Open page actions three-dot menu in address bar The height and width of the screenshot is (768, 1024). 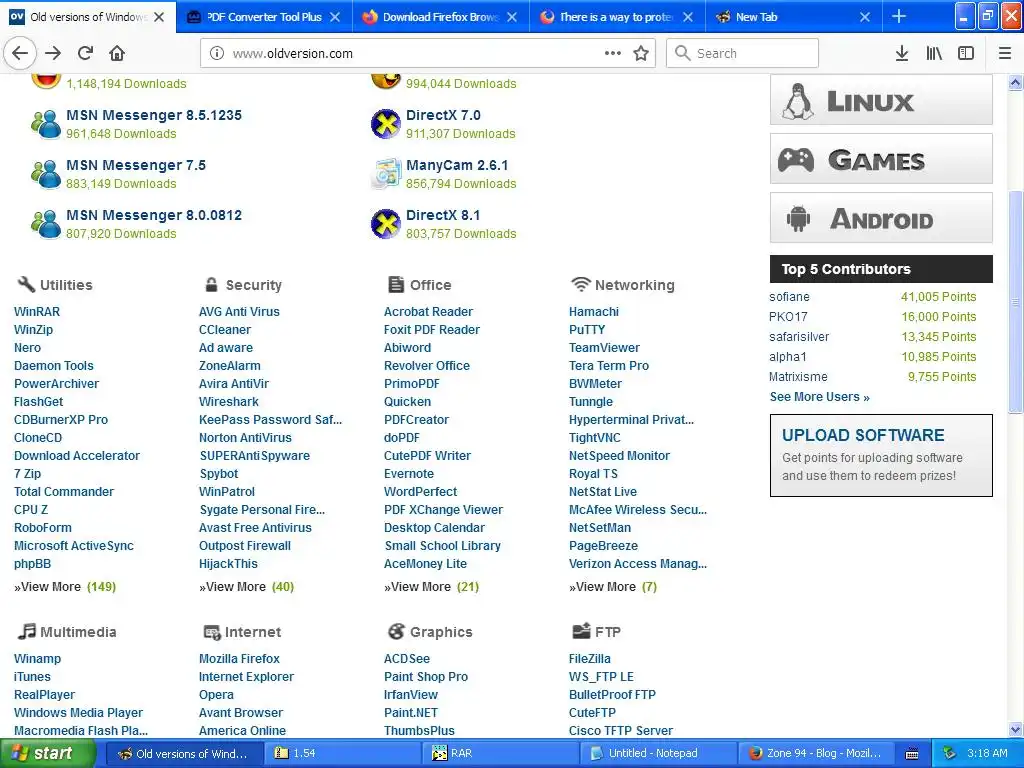tap(613, 54)
